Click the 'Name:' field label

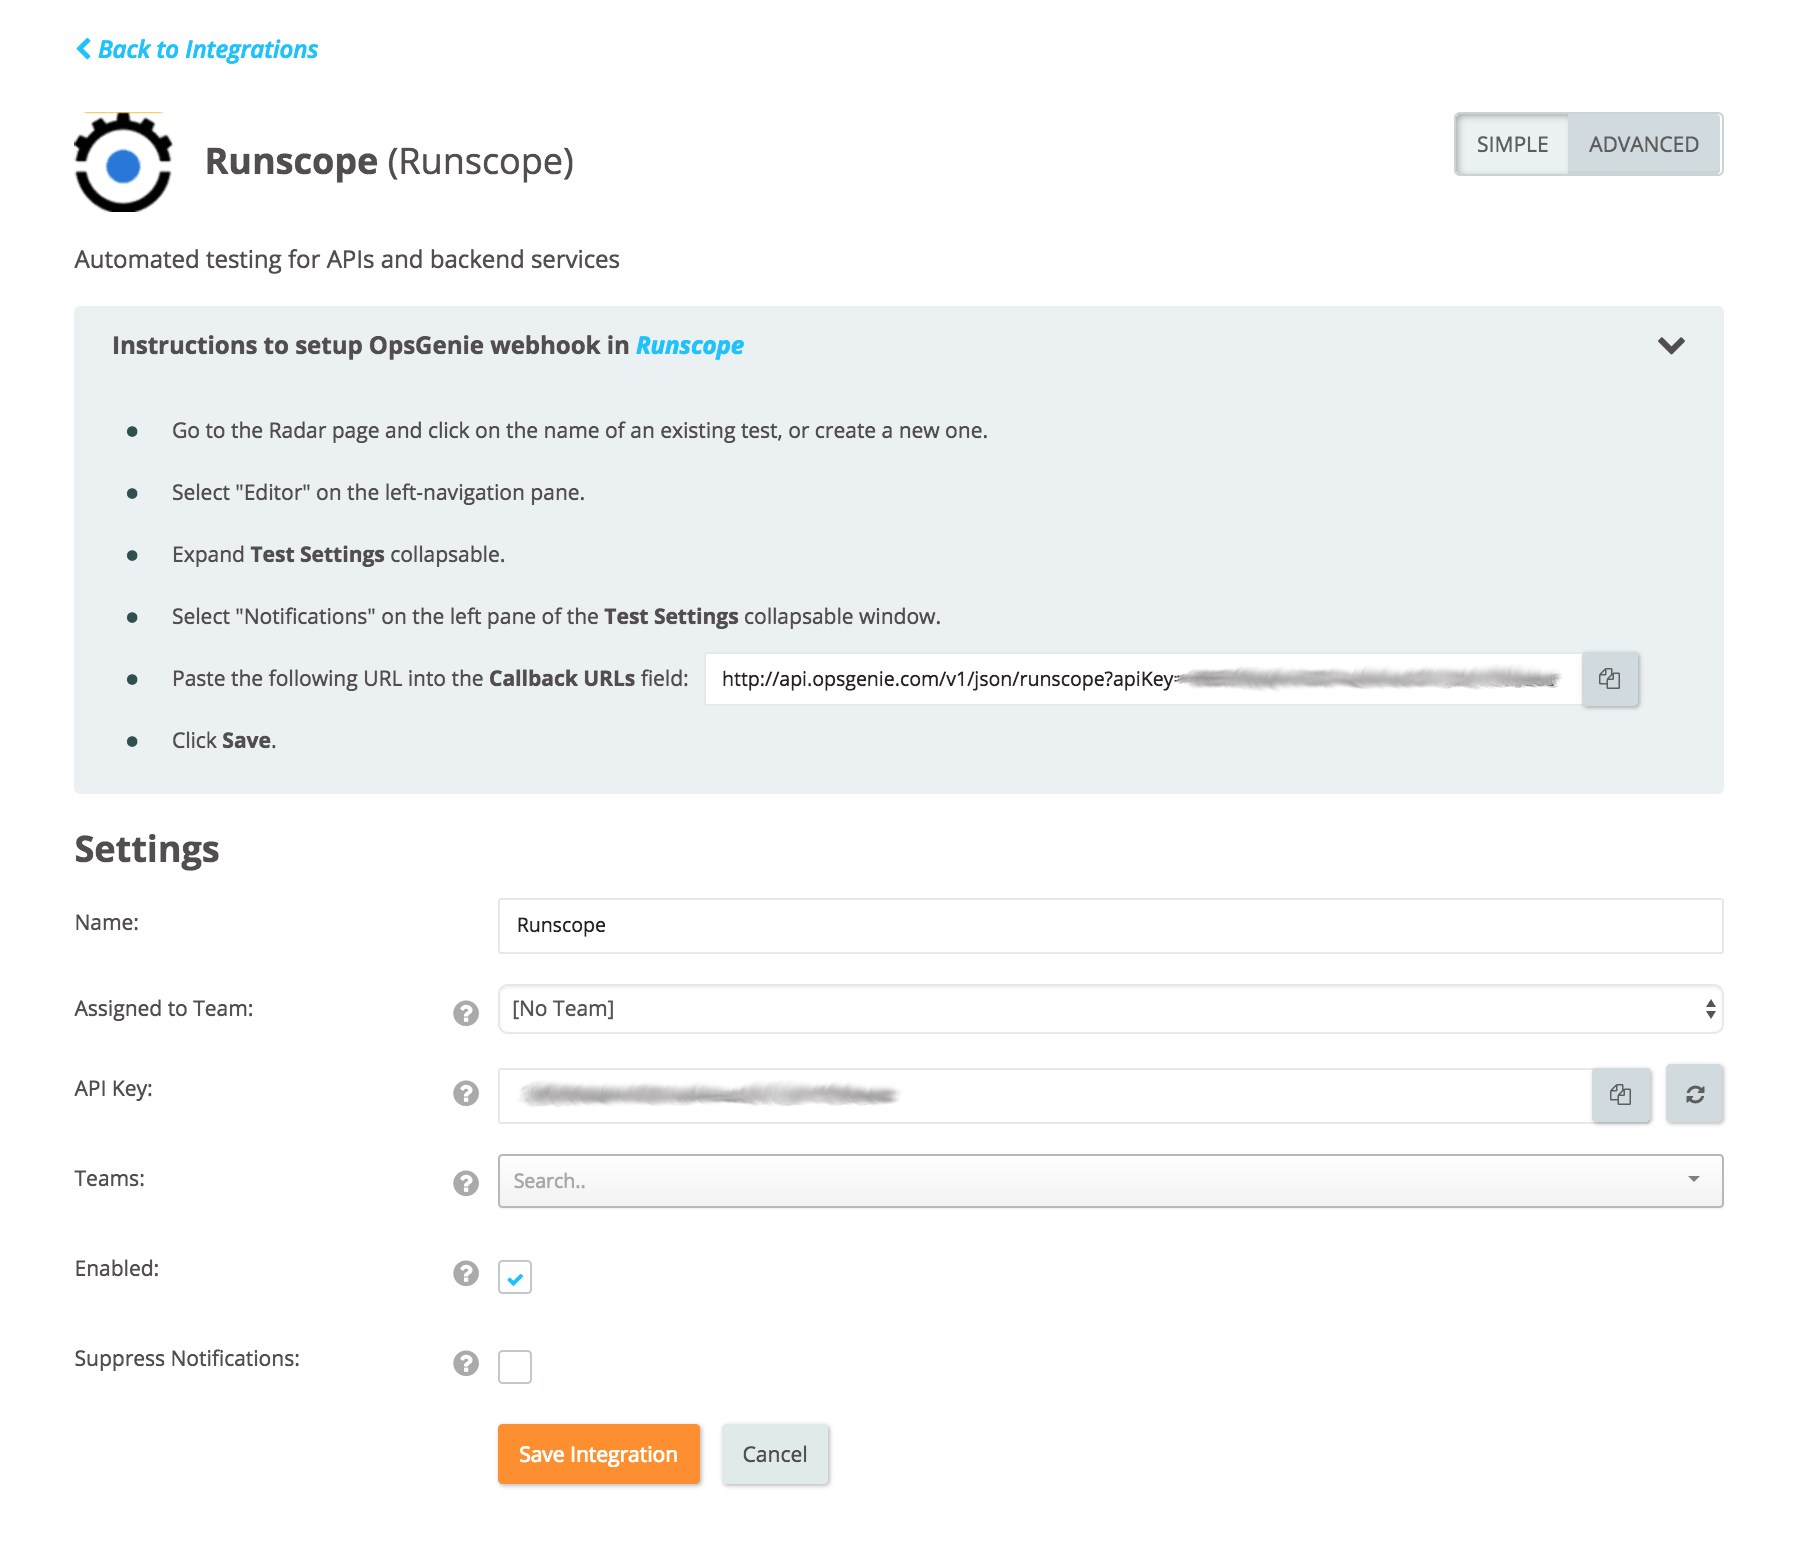[107, 923]
